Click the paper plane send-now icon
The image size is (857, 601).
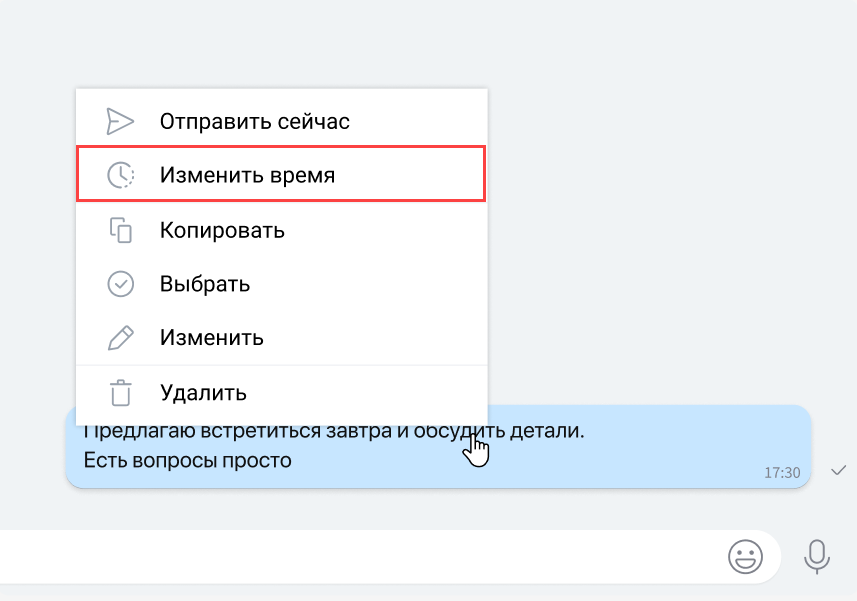pos(120,122)
